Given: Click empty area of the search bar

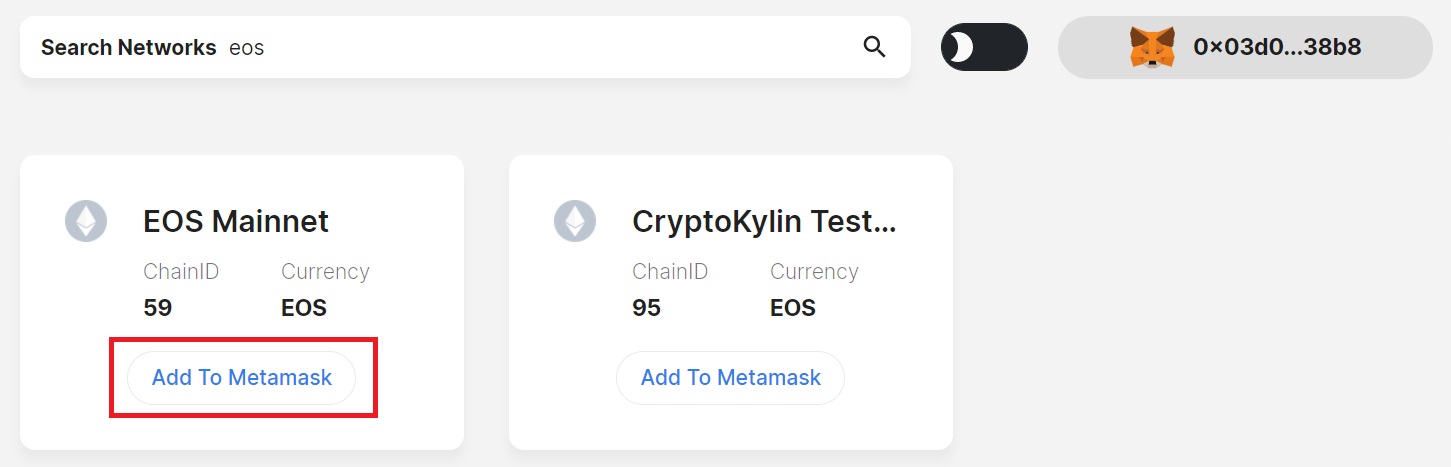Looking at the screenshot, I should 560,47.
